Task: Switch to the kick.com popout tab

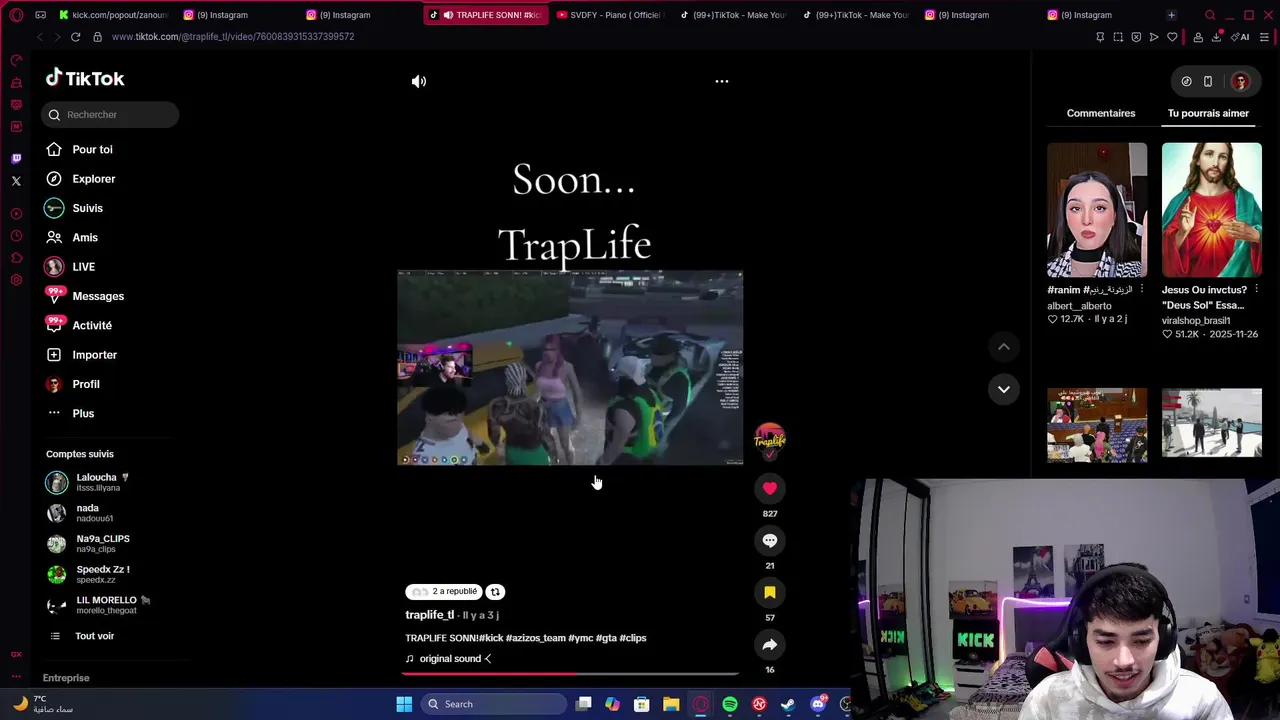Action: tap(112, 15)
